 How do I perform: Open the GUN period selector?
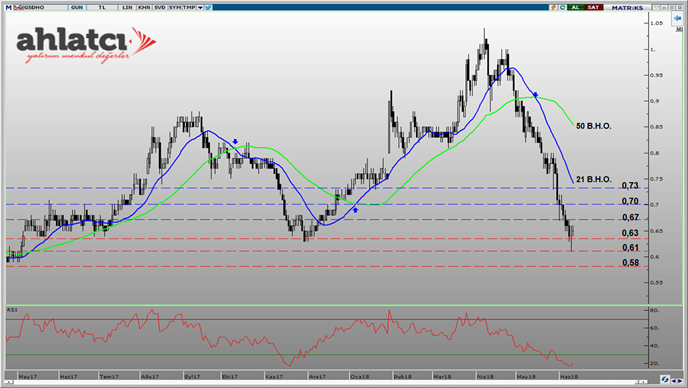(x=77, y=7)
